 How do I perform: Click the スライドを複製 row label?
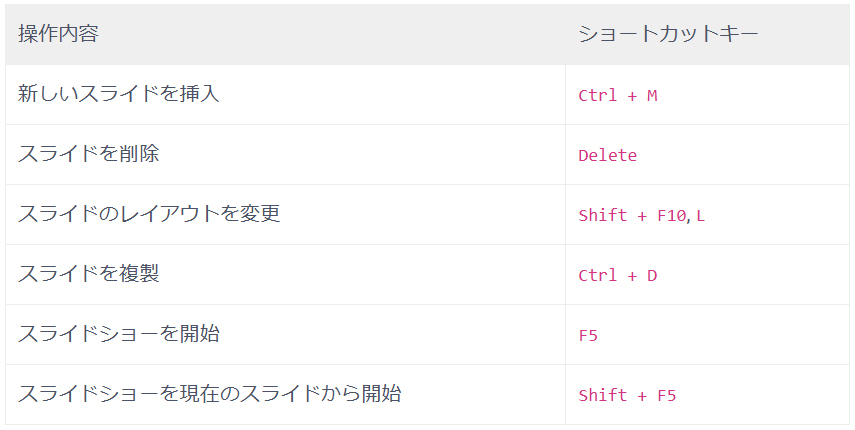(x=89, y=274)
